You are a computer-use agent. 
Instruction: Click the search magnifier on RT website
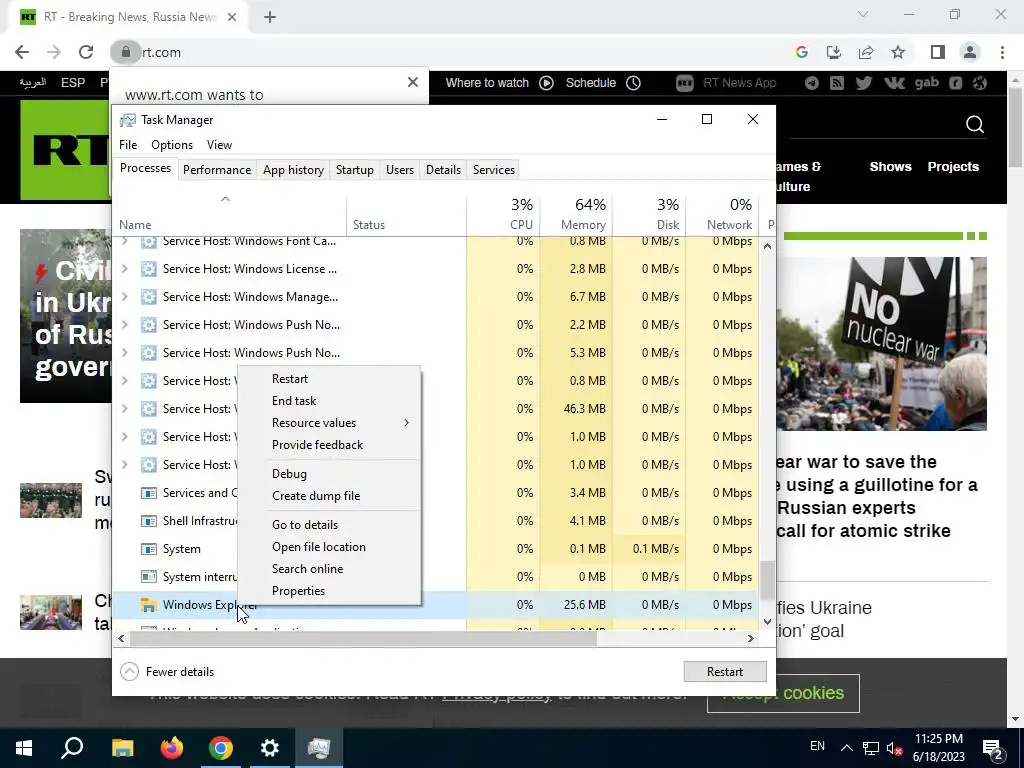[974, 124]
